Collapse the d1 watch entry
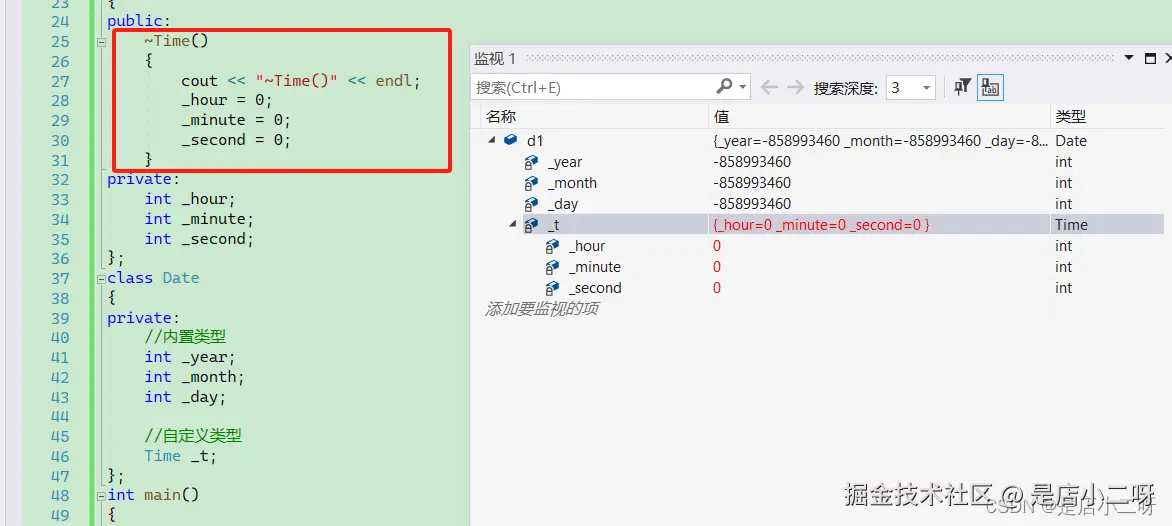1172x526 pixels. click(x=491, y=140)
